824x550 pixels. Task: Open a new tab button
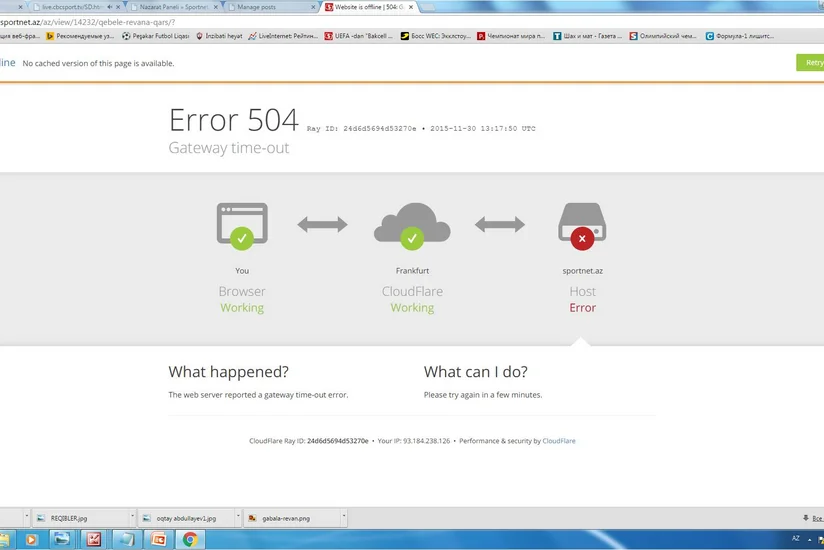click(x=428, y=7)
